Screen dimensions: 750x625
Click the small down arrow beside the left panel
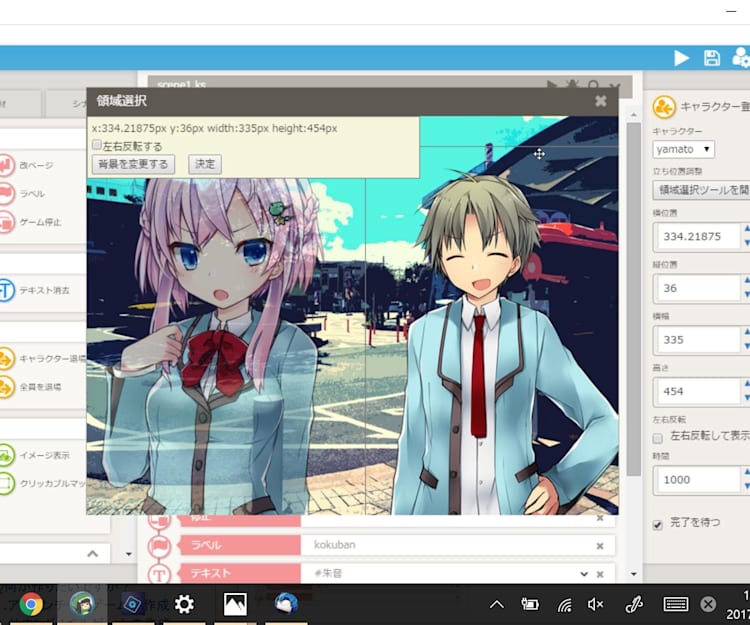[129, 554]
